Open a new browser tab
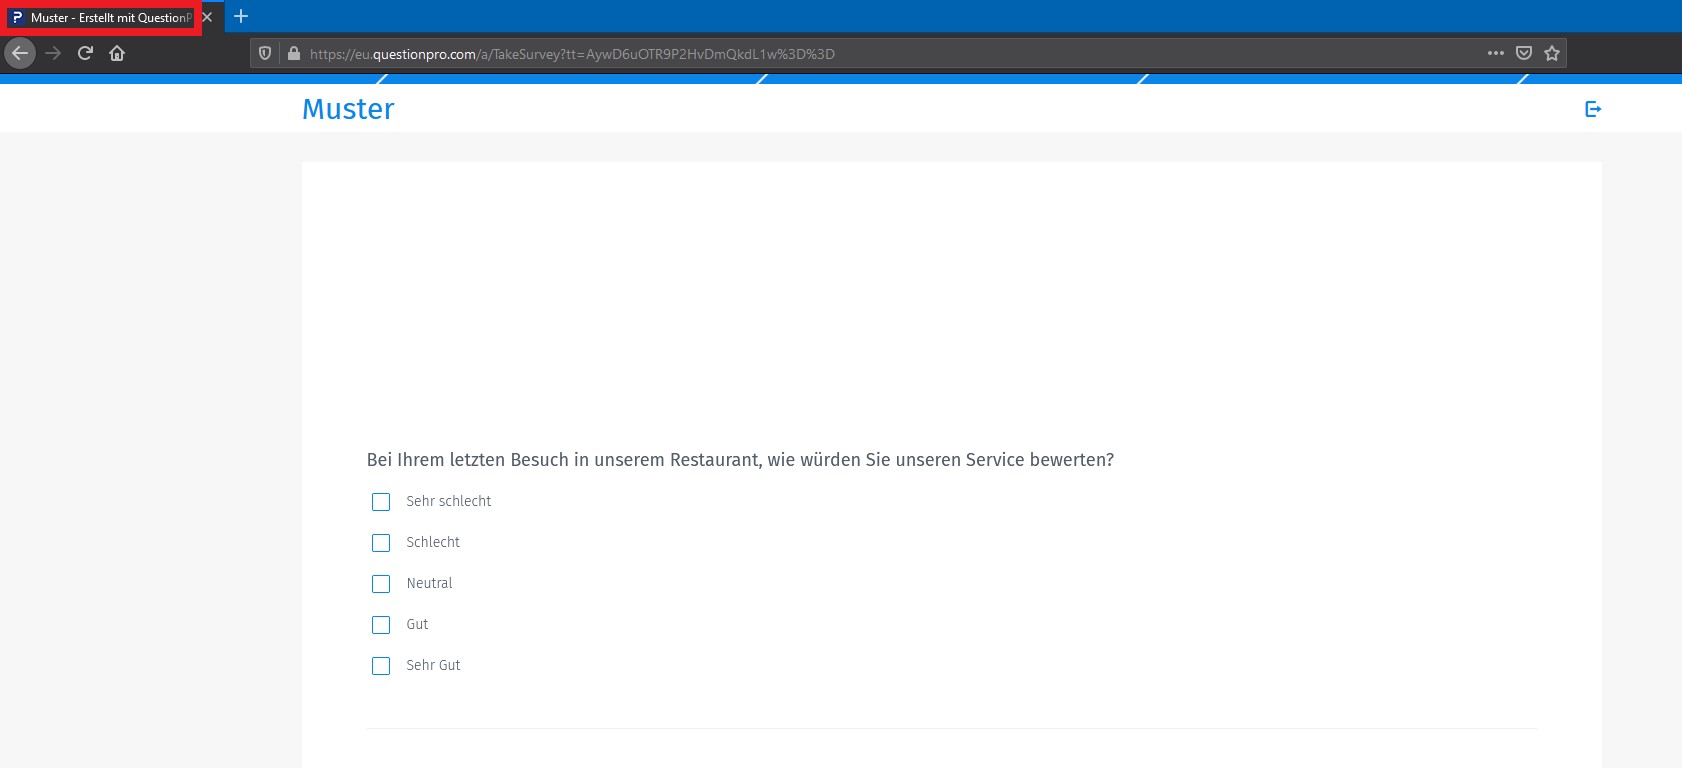1682x768 pixels. 241,16
